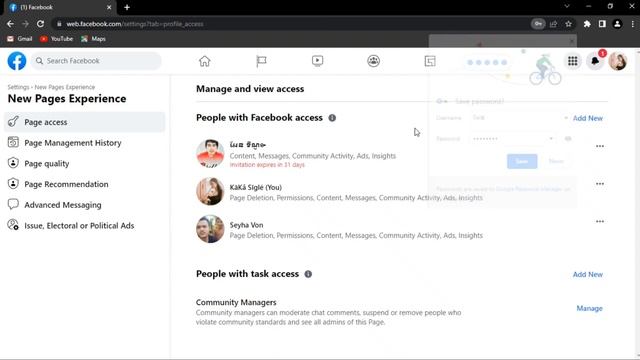The height and width of the screenshot is (360, 640).
Task: Open Issue, Electoral or Political Ads
Action: click(85, 226)
